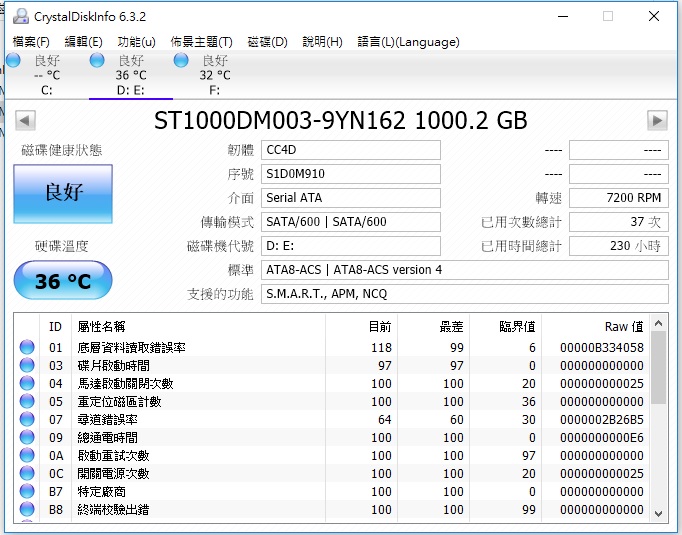Image resolution: width=682 pixels, height=535 pixels.
Task: Click the Raw 值 column header
Action: [x=595, y=327]
